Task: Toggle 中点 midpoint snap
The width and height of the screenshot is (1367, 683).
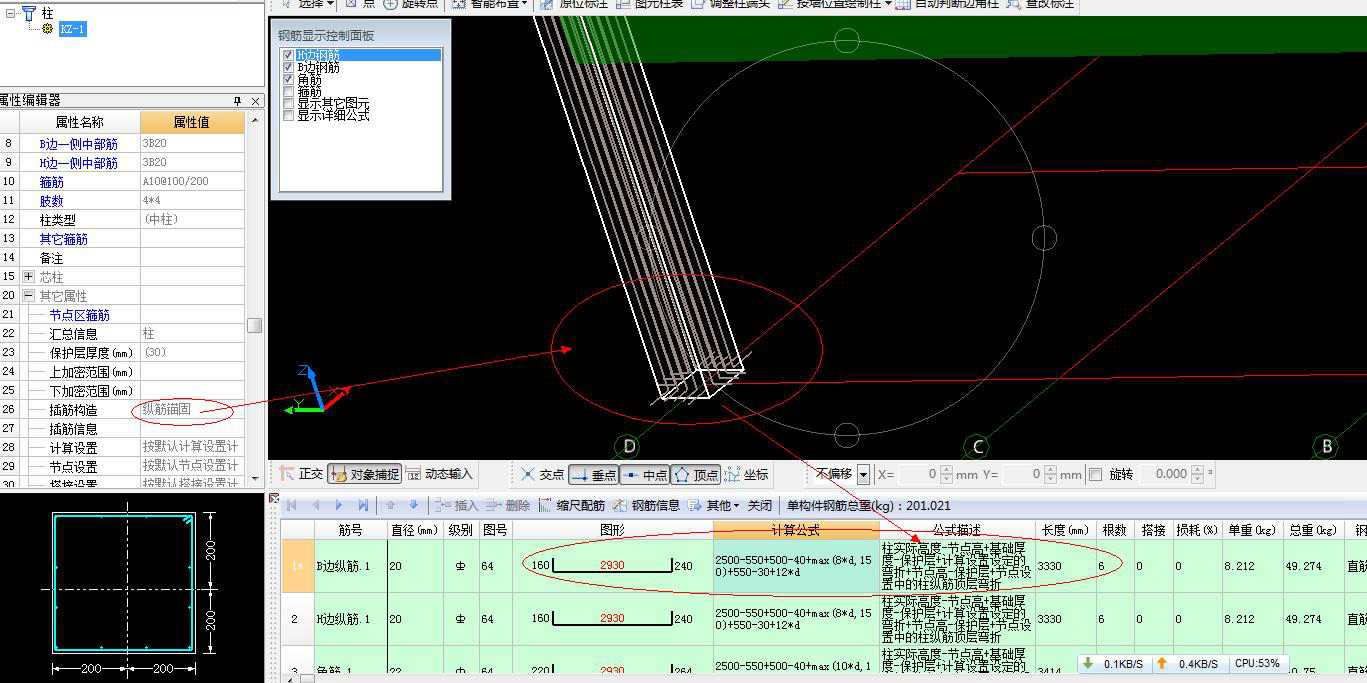Action: tap(645, 474)
